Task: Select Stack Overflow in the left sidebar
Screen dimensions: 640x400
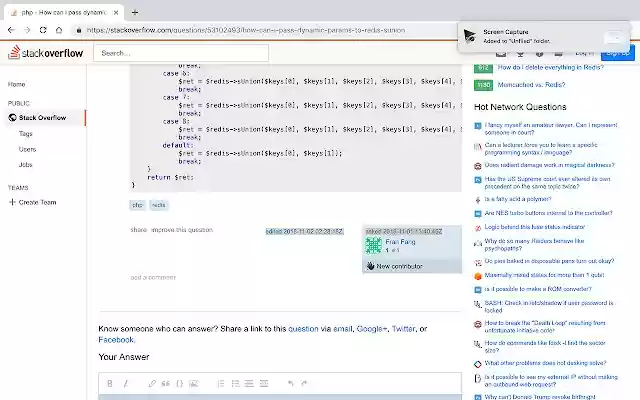Action: (x=42, y=118)
